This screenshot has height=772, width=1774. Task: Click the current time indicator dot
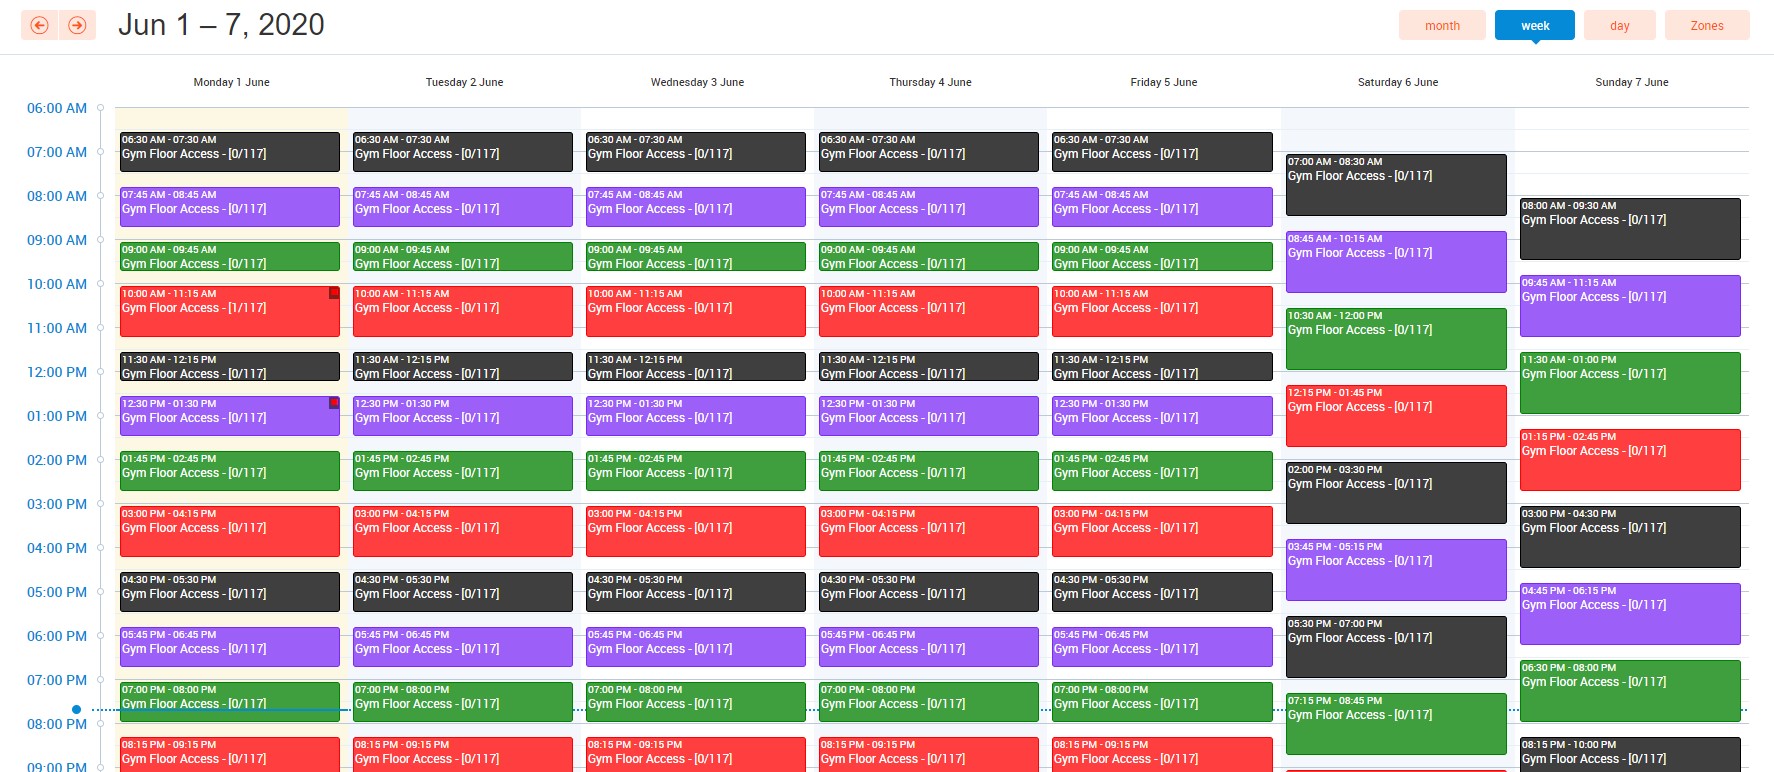click(76, 710)
